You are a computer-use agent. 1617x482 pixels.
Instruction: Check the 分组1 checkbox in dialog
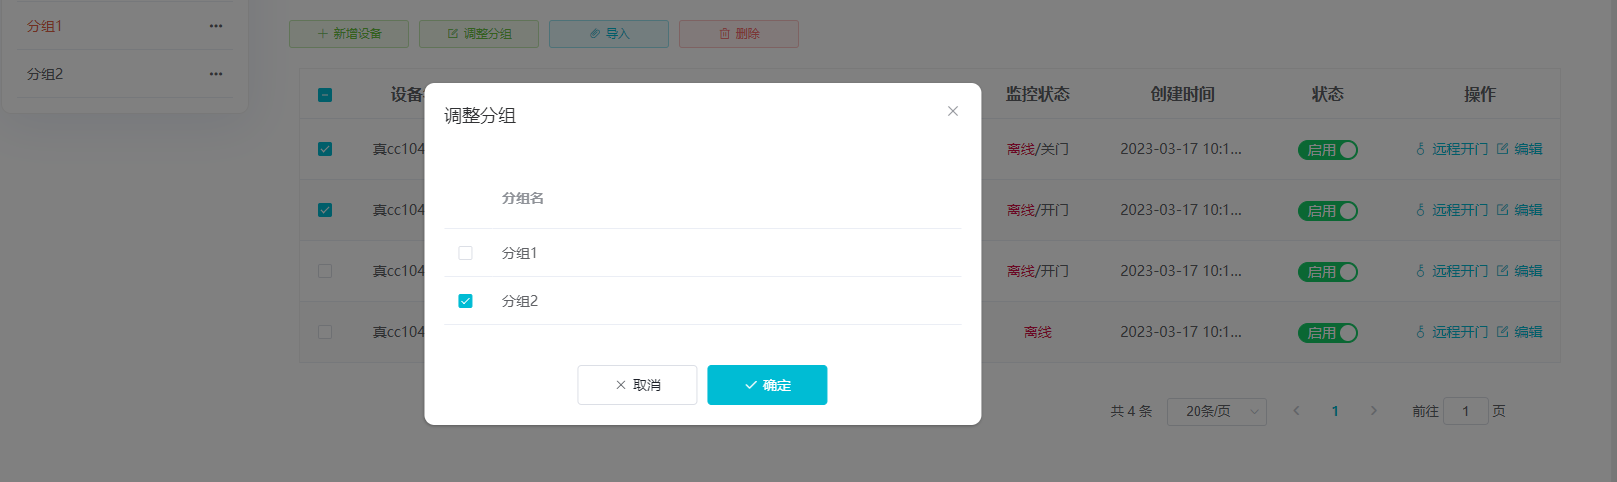(x=465, y=253)
